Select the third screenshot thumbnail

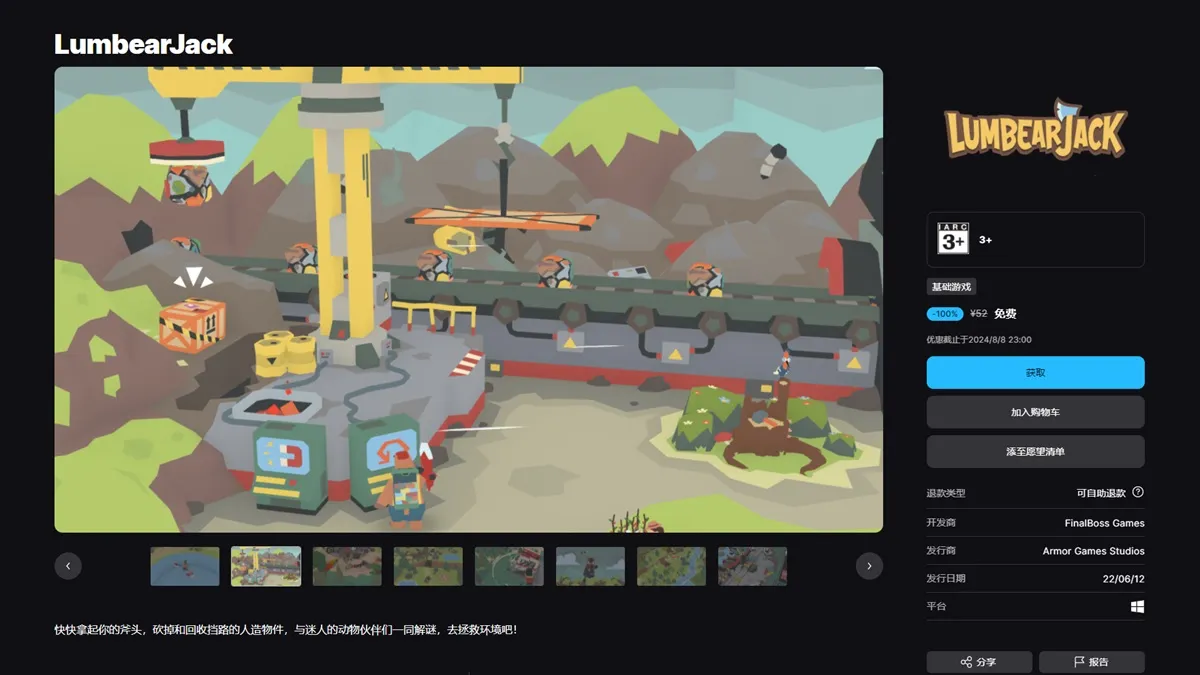click(x=347, y=566)
